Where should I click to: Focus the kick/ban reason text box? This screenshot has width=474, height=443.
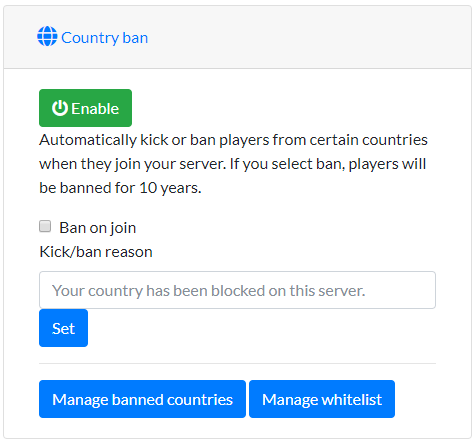(237, 290)
